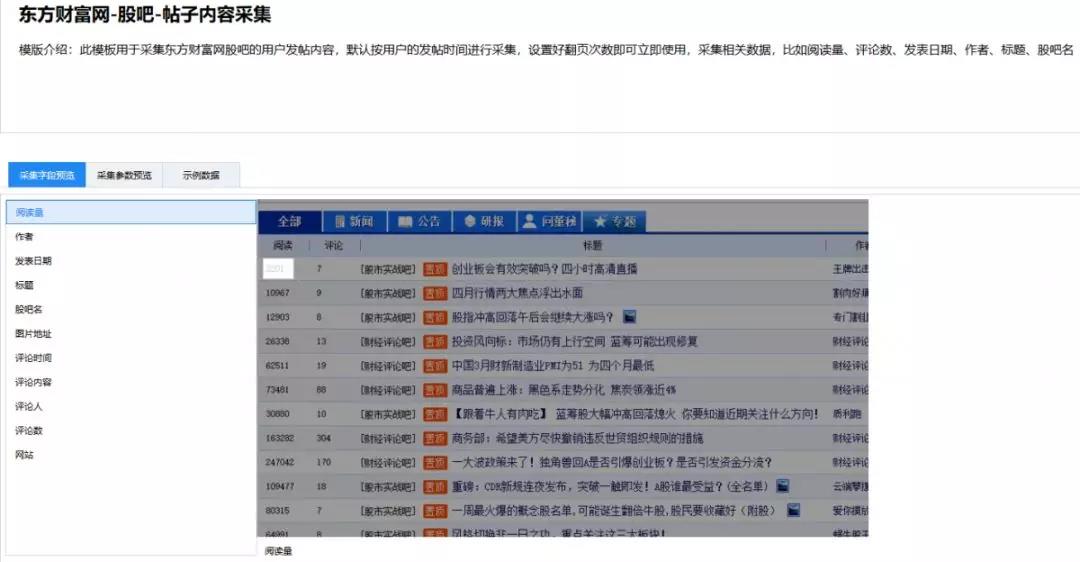Image resolution: width=1080 pixels, height=562 pixels.
Task: Click read count 12903
Action: tap(278, 317)
